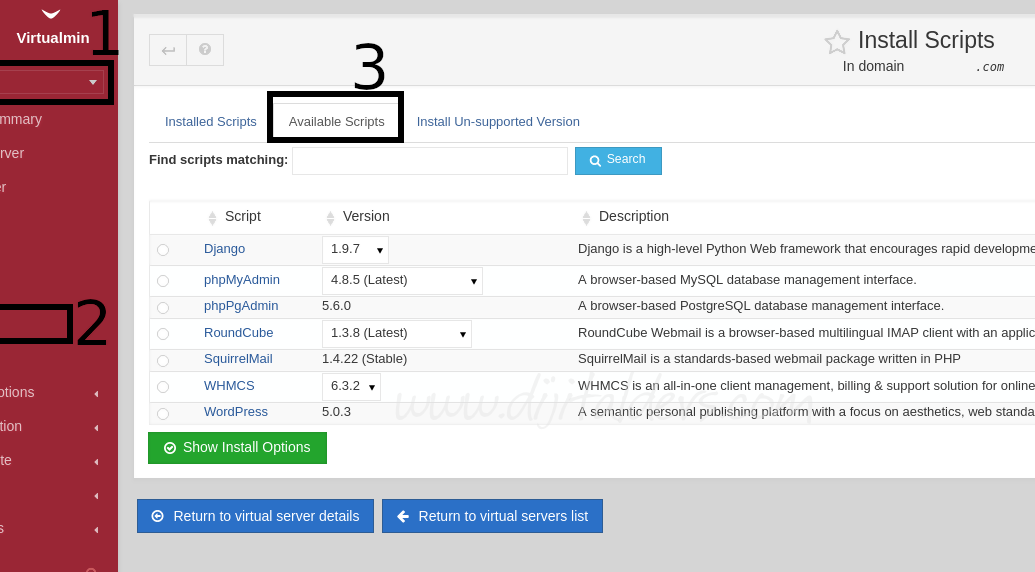Open the Django script link

[x=224, y=249]
